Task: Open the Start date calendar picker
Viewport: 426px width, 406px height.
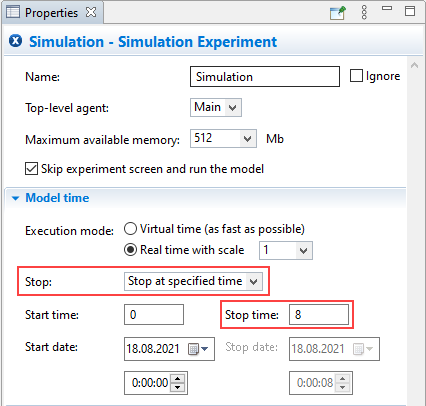Action: (198, 349)
